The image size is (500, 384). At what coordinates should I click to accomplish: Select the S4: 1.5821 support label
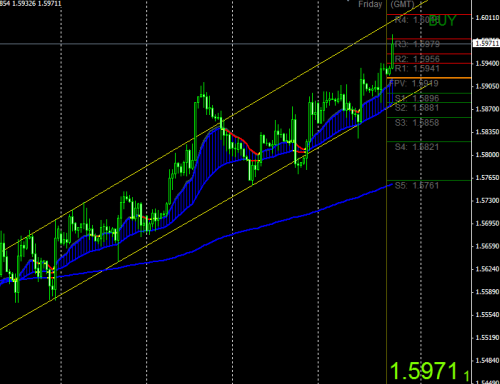click(x=417, y=147)
